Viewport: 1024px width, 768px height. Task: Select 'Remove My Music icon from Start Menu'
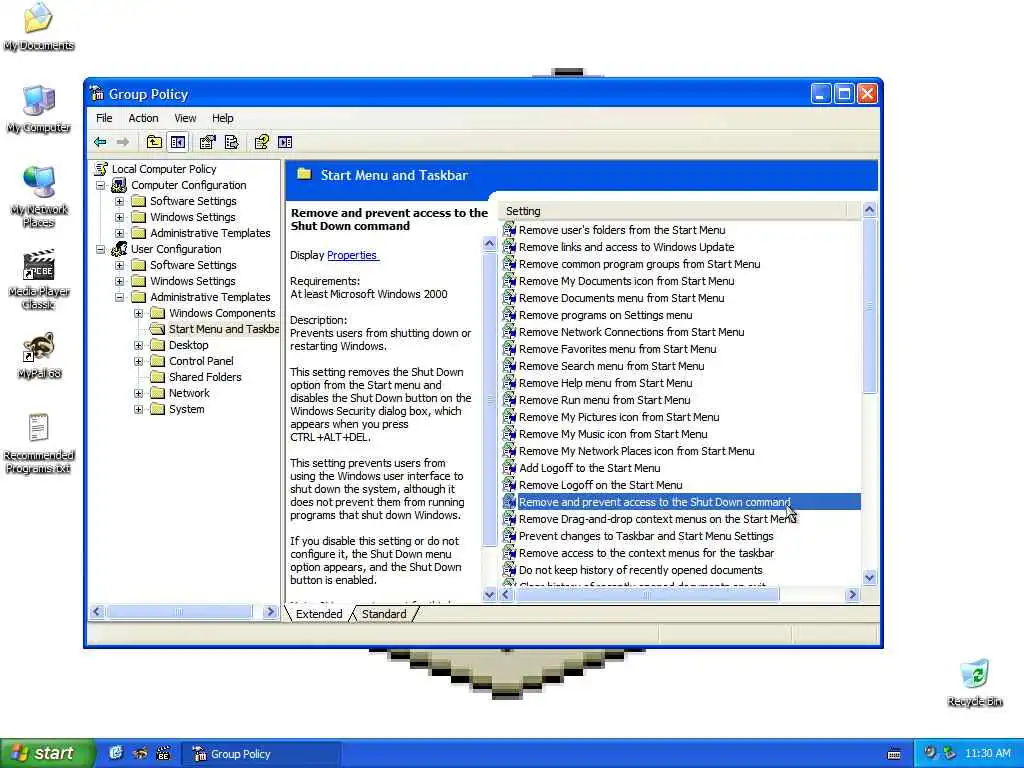[613, 434]
